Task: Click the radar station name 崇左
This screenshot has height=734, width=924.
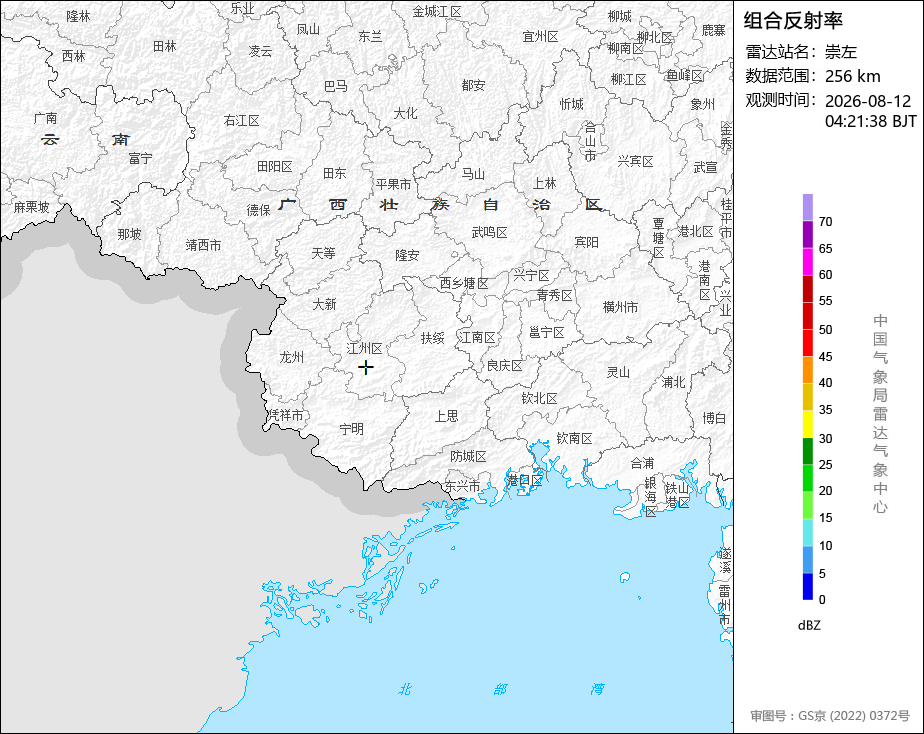Action: [x=840, y=52]
